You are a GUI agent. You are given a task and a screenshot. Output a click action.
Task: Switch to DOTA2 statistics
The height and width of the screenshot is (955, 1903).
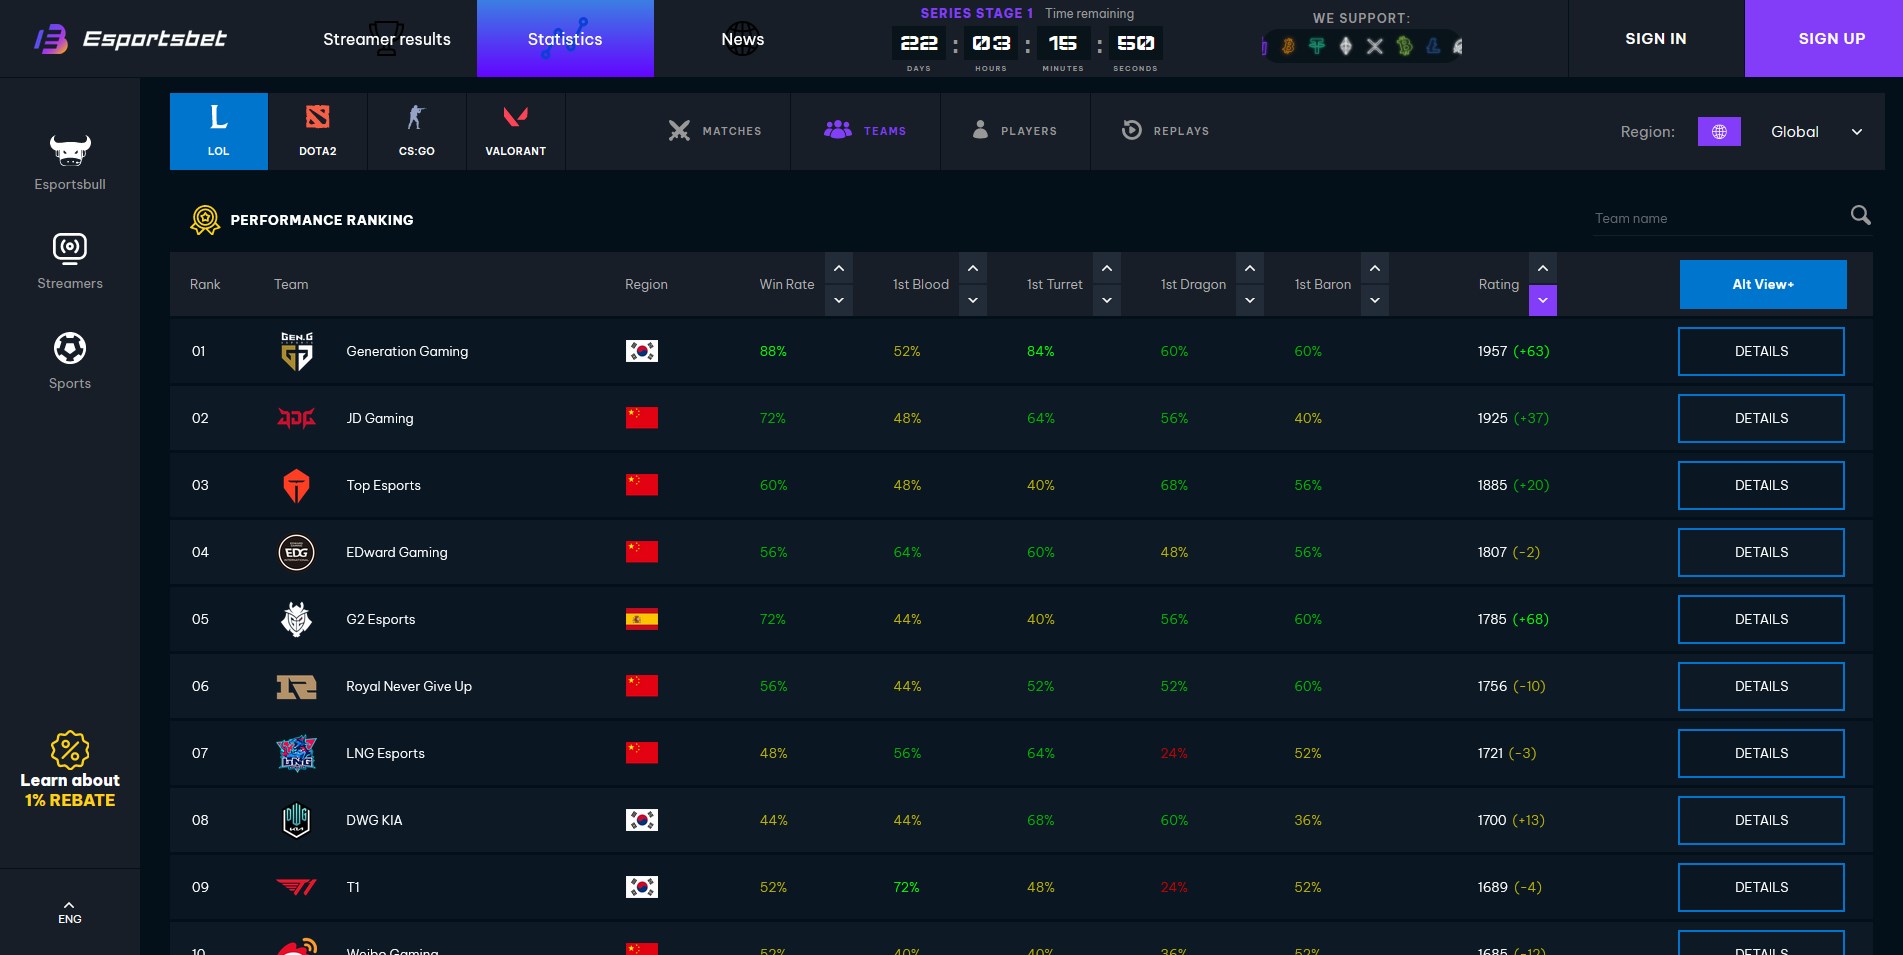(x=317, y=130)
